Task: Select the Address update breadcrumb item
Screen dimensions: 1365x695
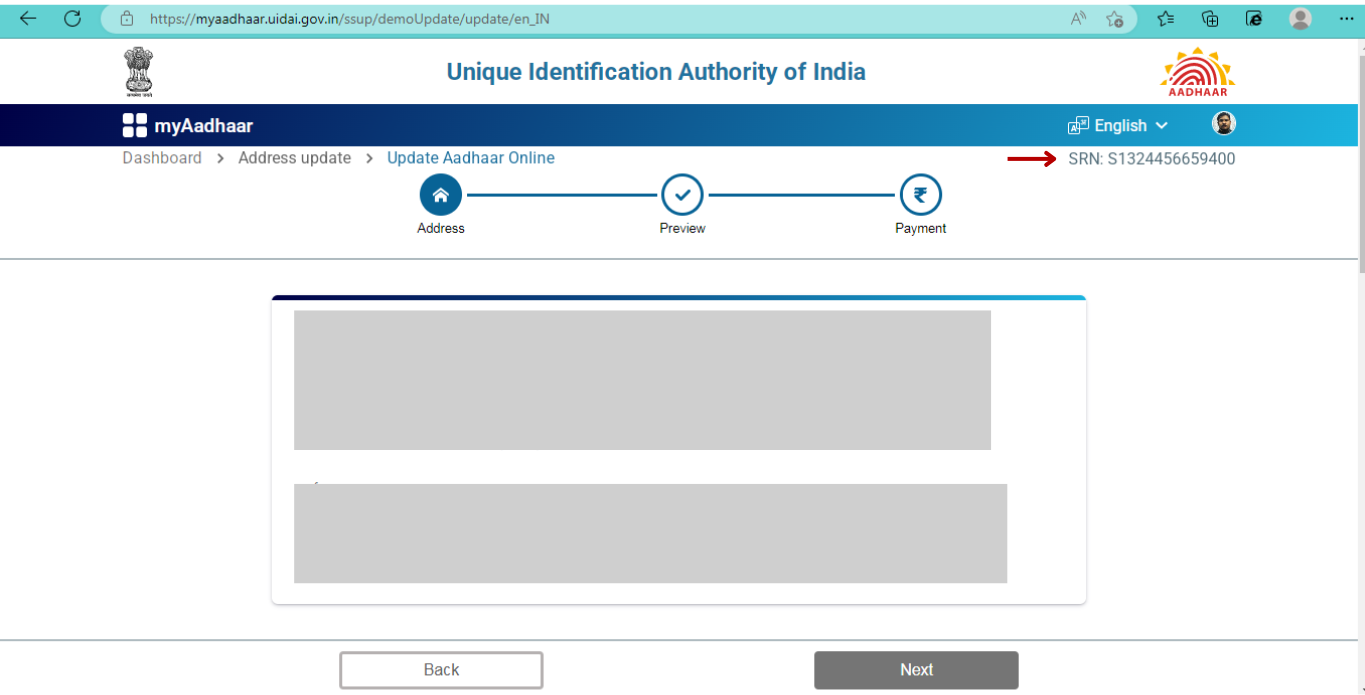Action: (x=294, y=157)
